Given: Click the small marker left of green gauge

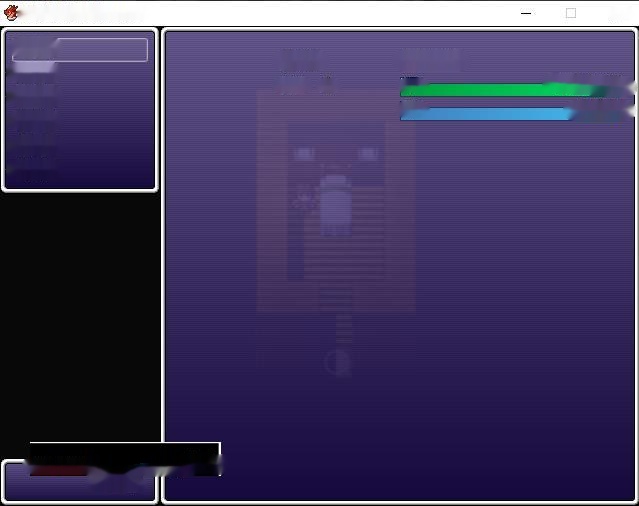Looking at the screenshot, I should (x=410, y=80).
